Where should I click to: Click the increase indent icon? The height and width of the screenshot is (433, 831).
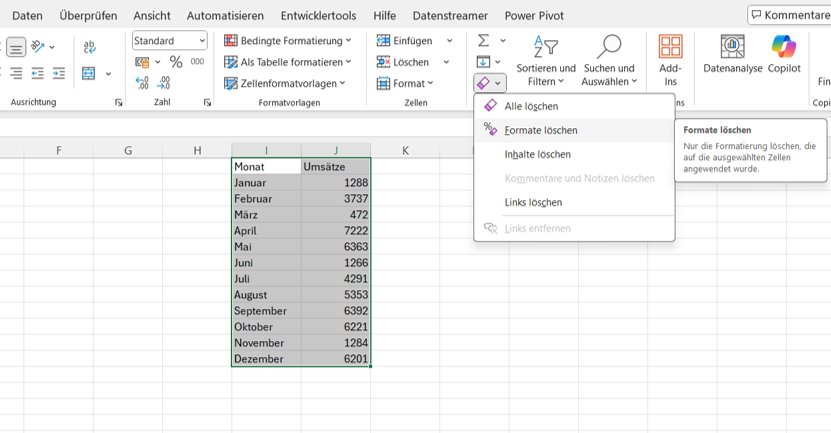click(60, 73)
